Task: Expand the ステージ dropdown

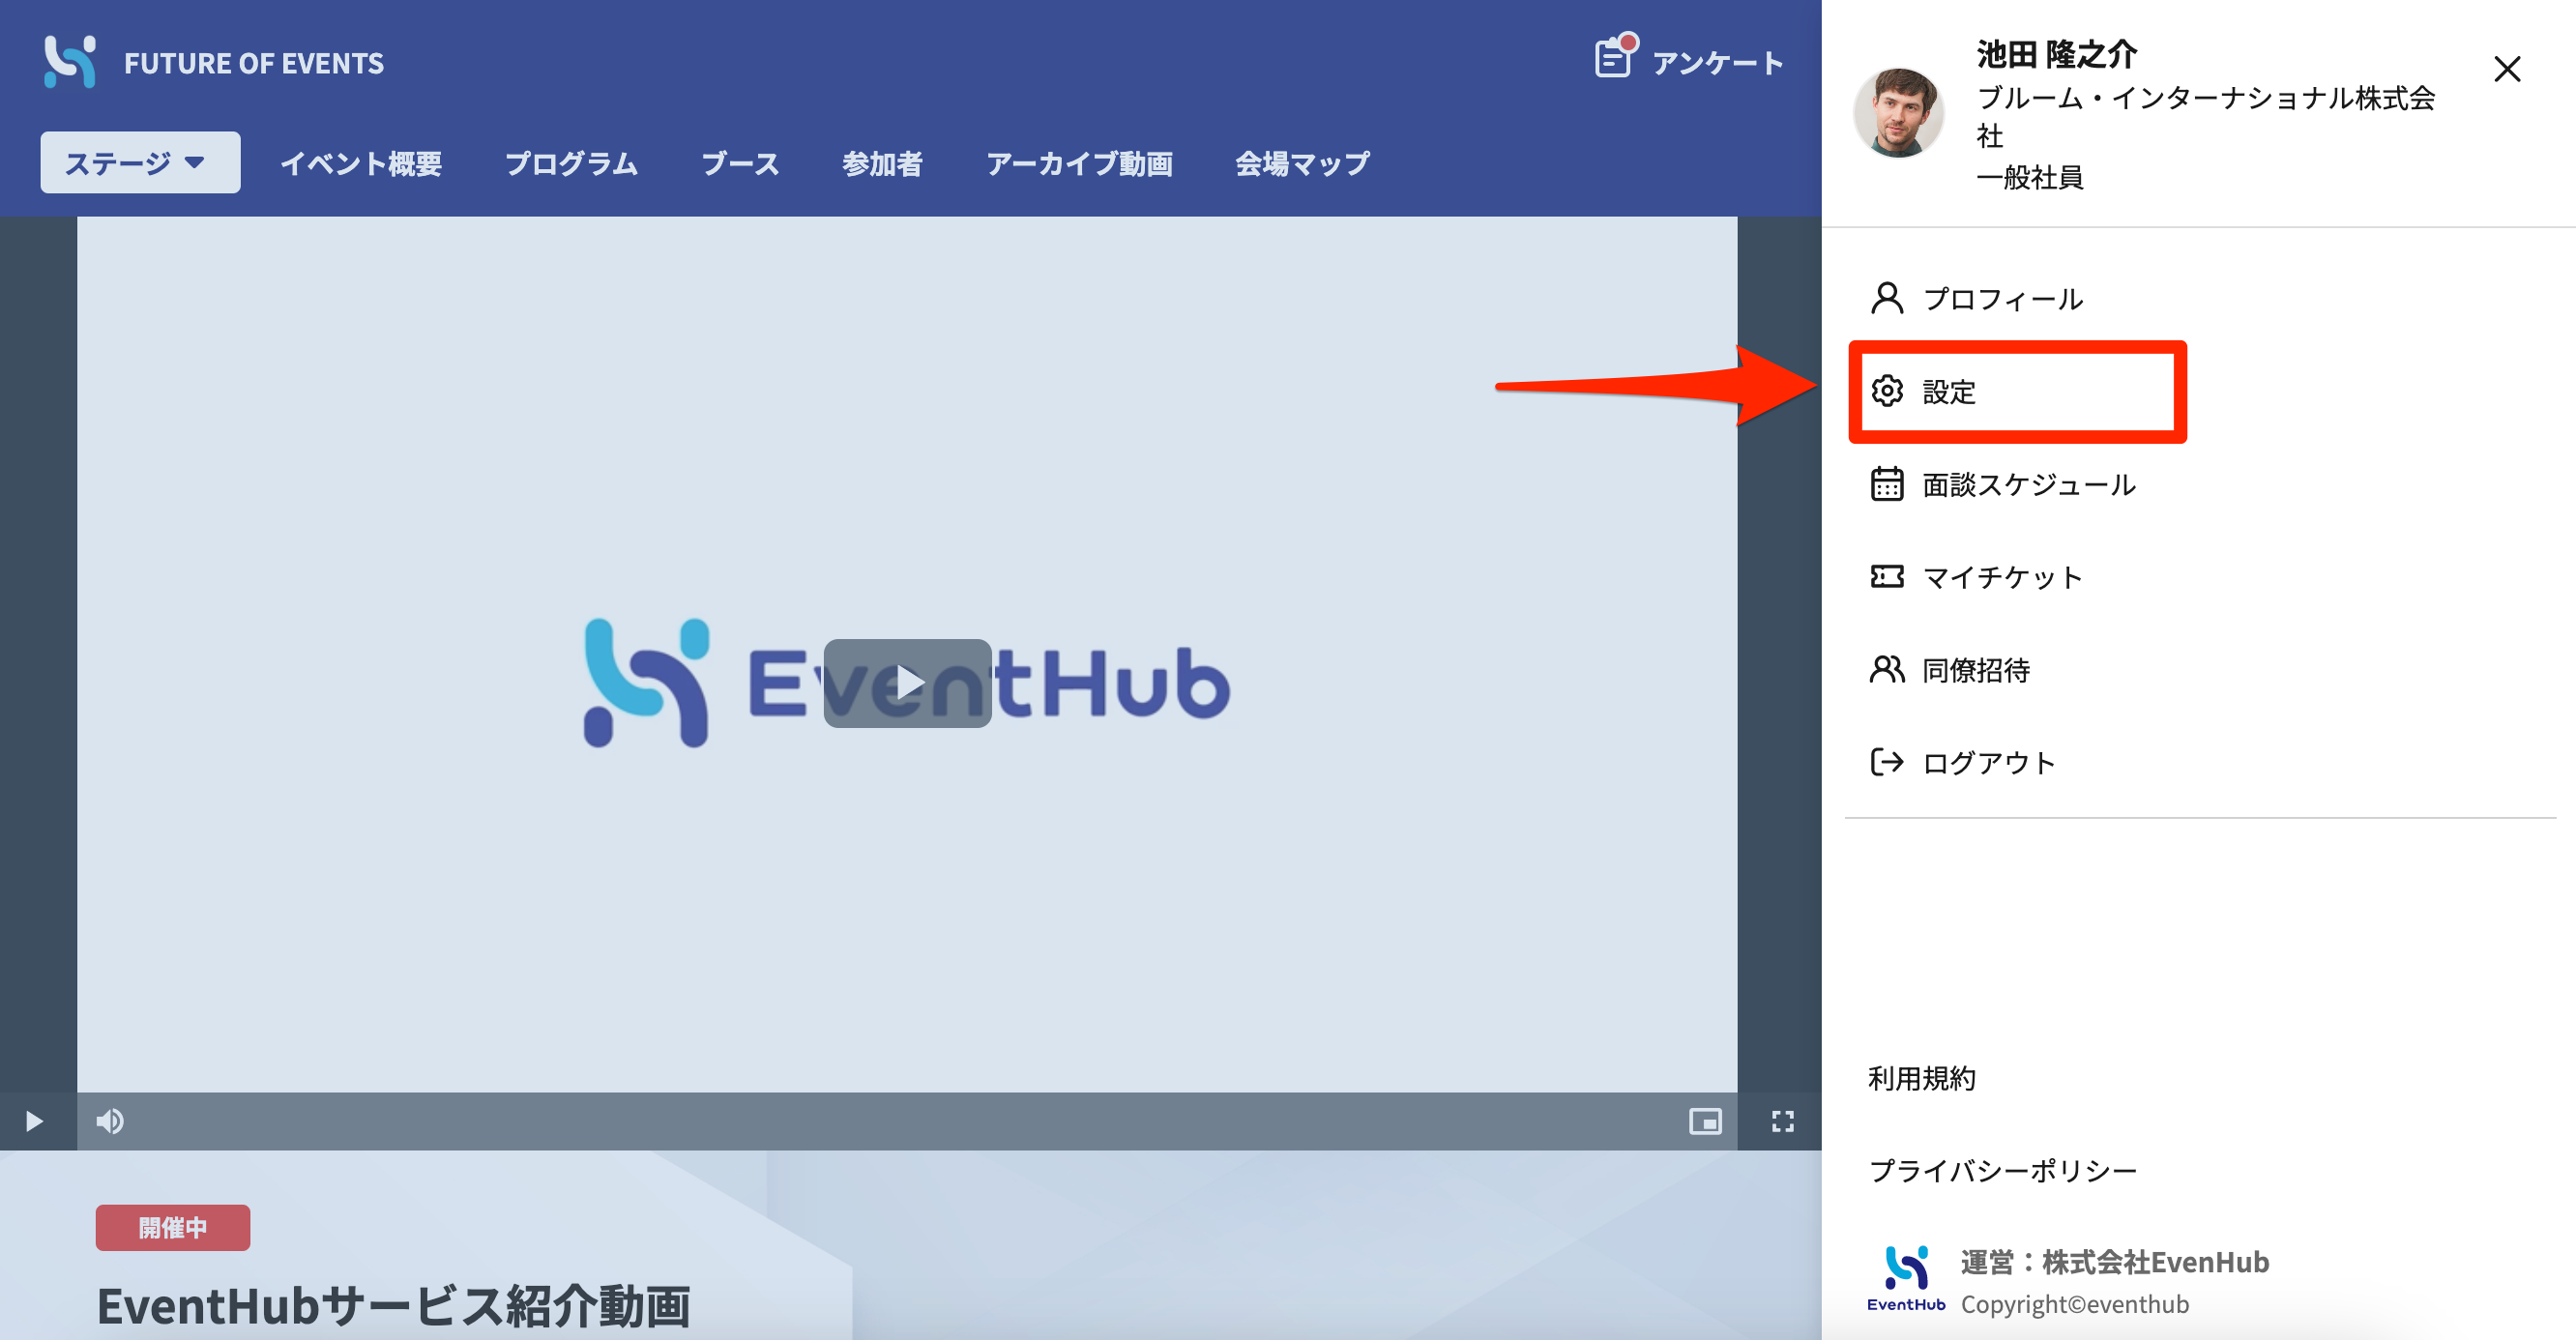Action: click(x=140, y=162)
